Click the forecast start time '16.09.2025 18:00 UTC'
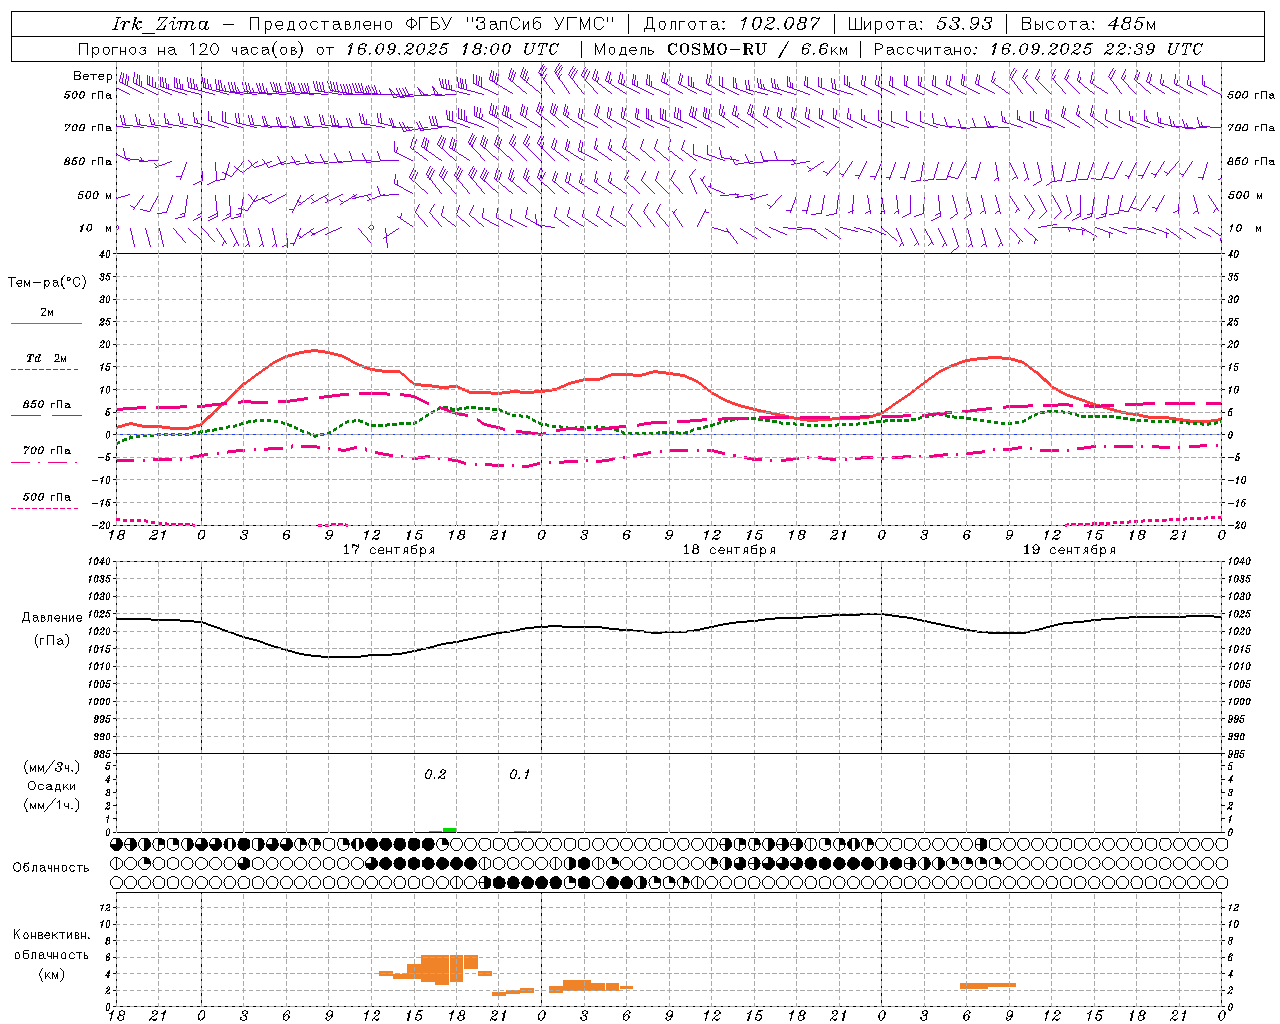This screenshot has height=1024, width=1280. click(452, 49)
